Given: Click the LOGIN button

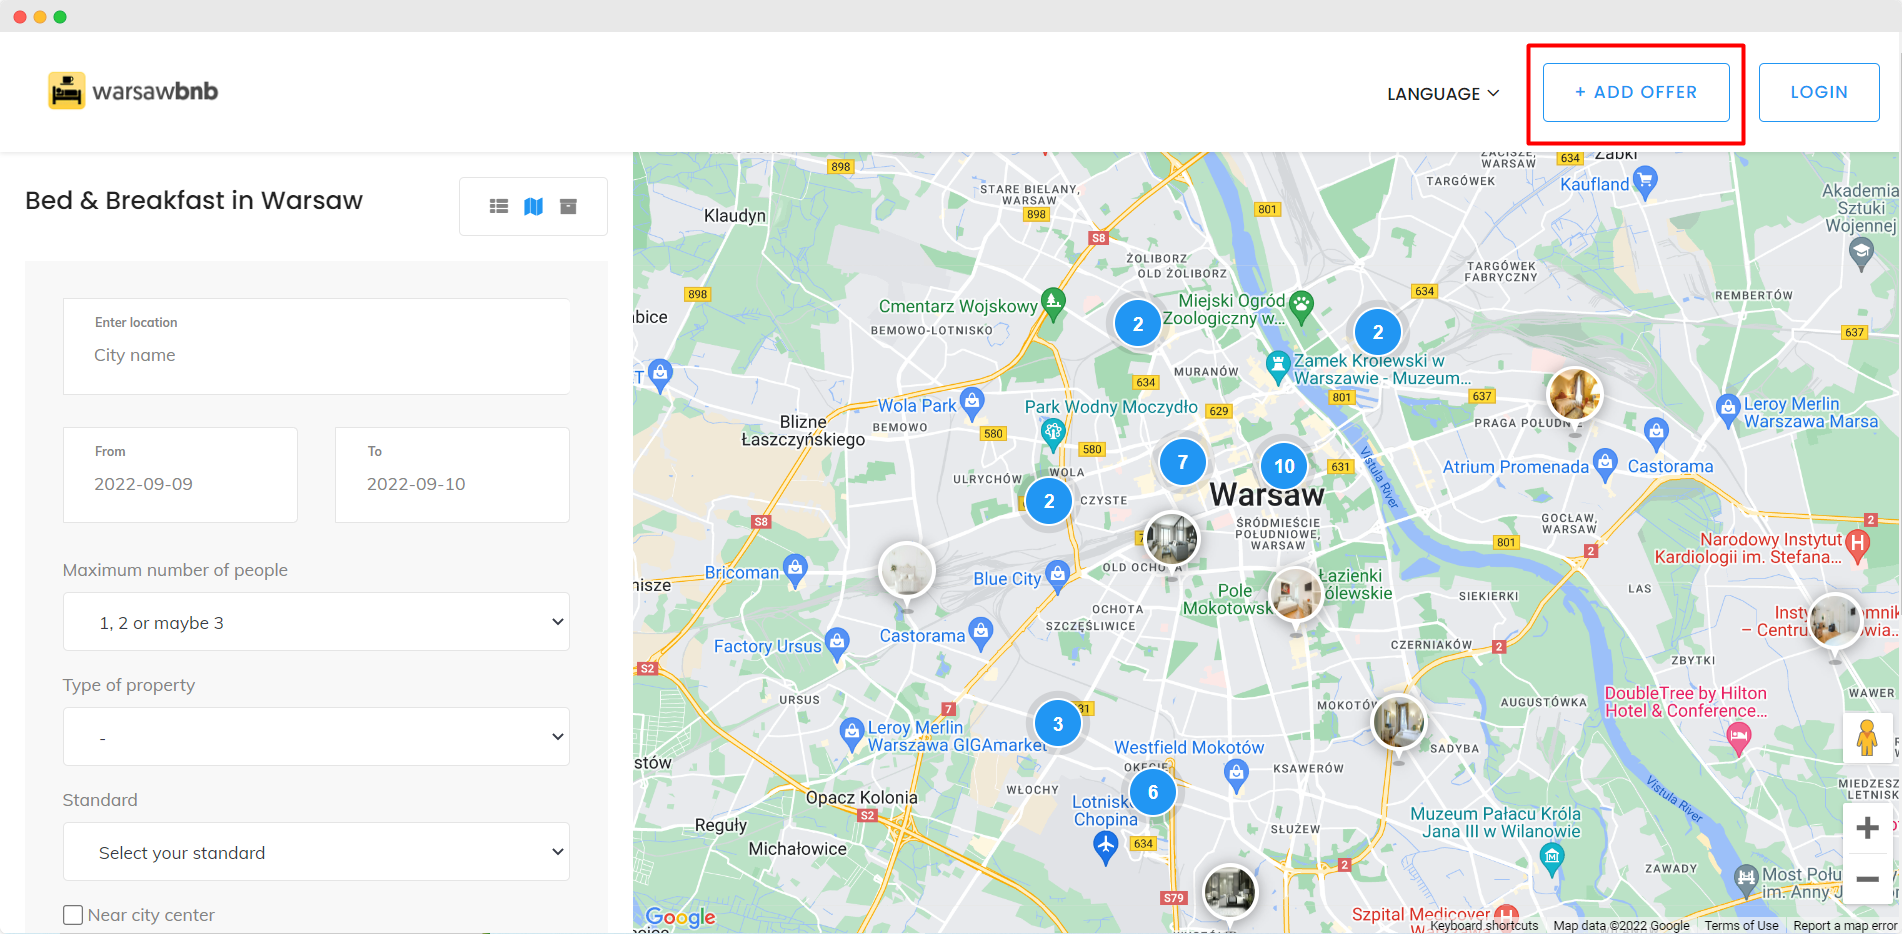Looking at the screenshot, I should pos(1819,92).
